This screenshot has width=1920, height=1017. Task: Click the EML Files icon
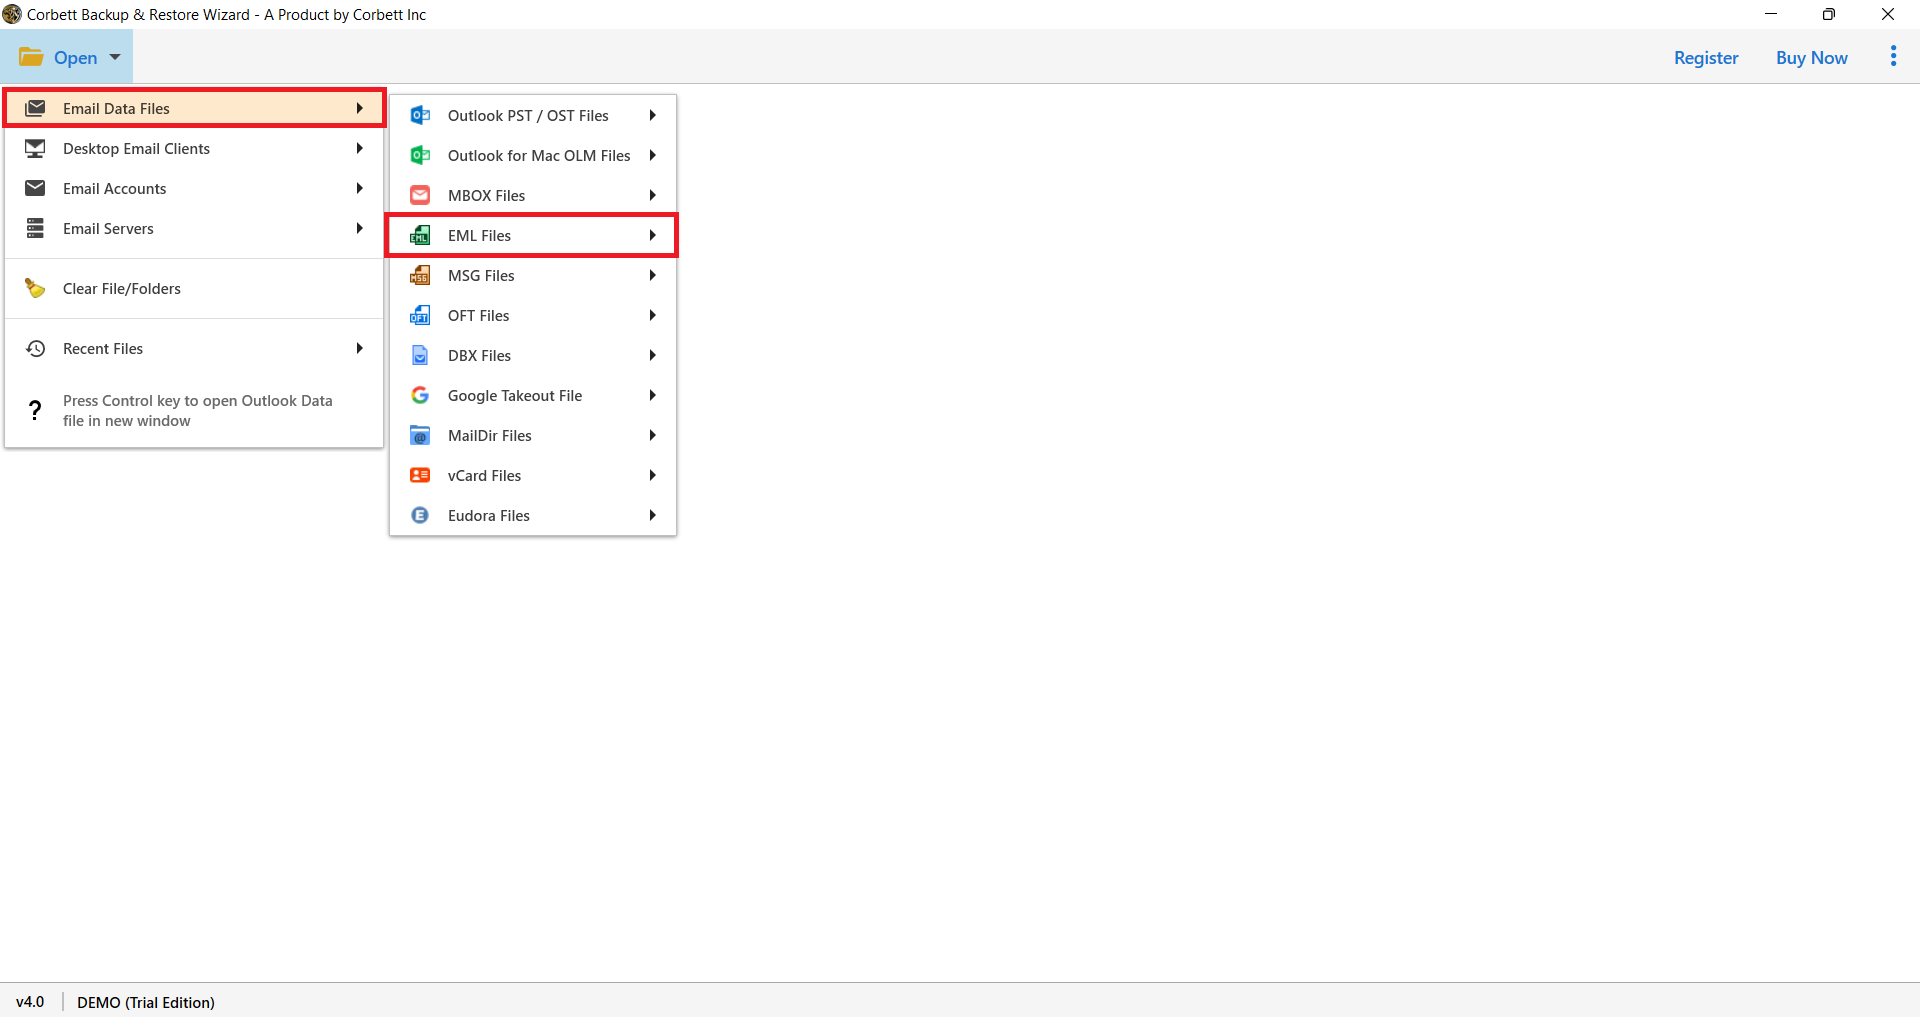(x=420, y=235)
